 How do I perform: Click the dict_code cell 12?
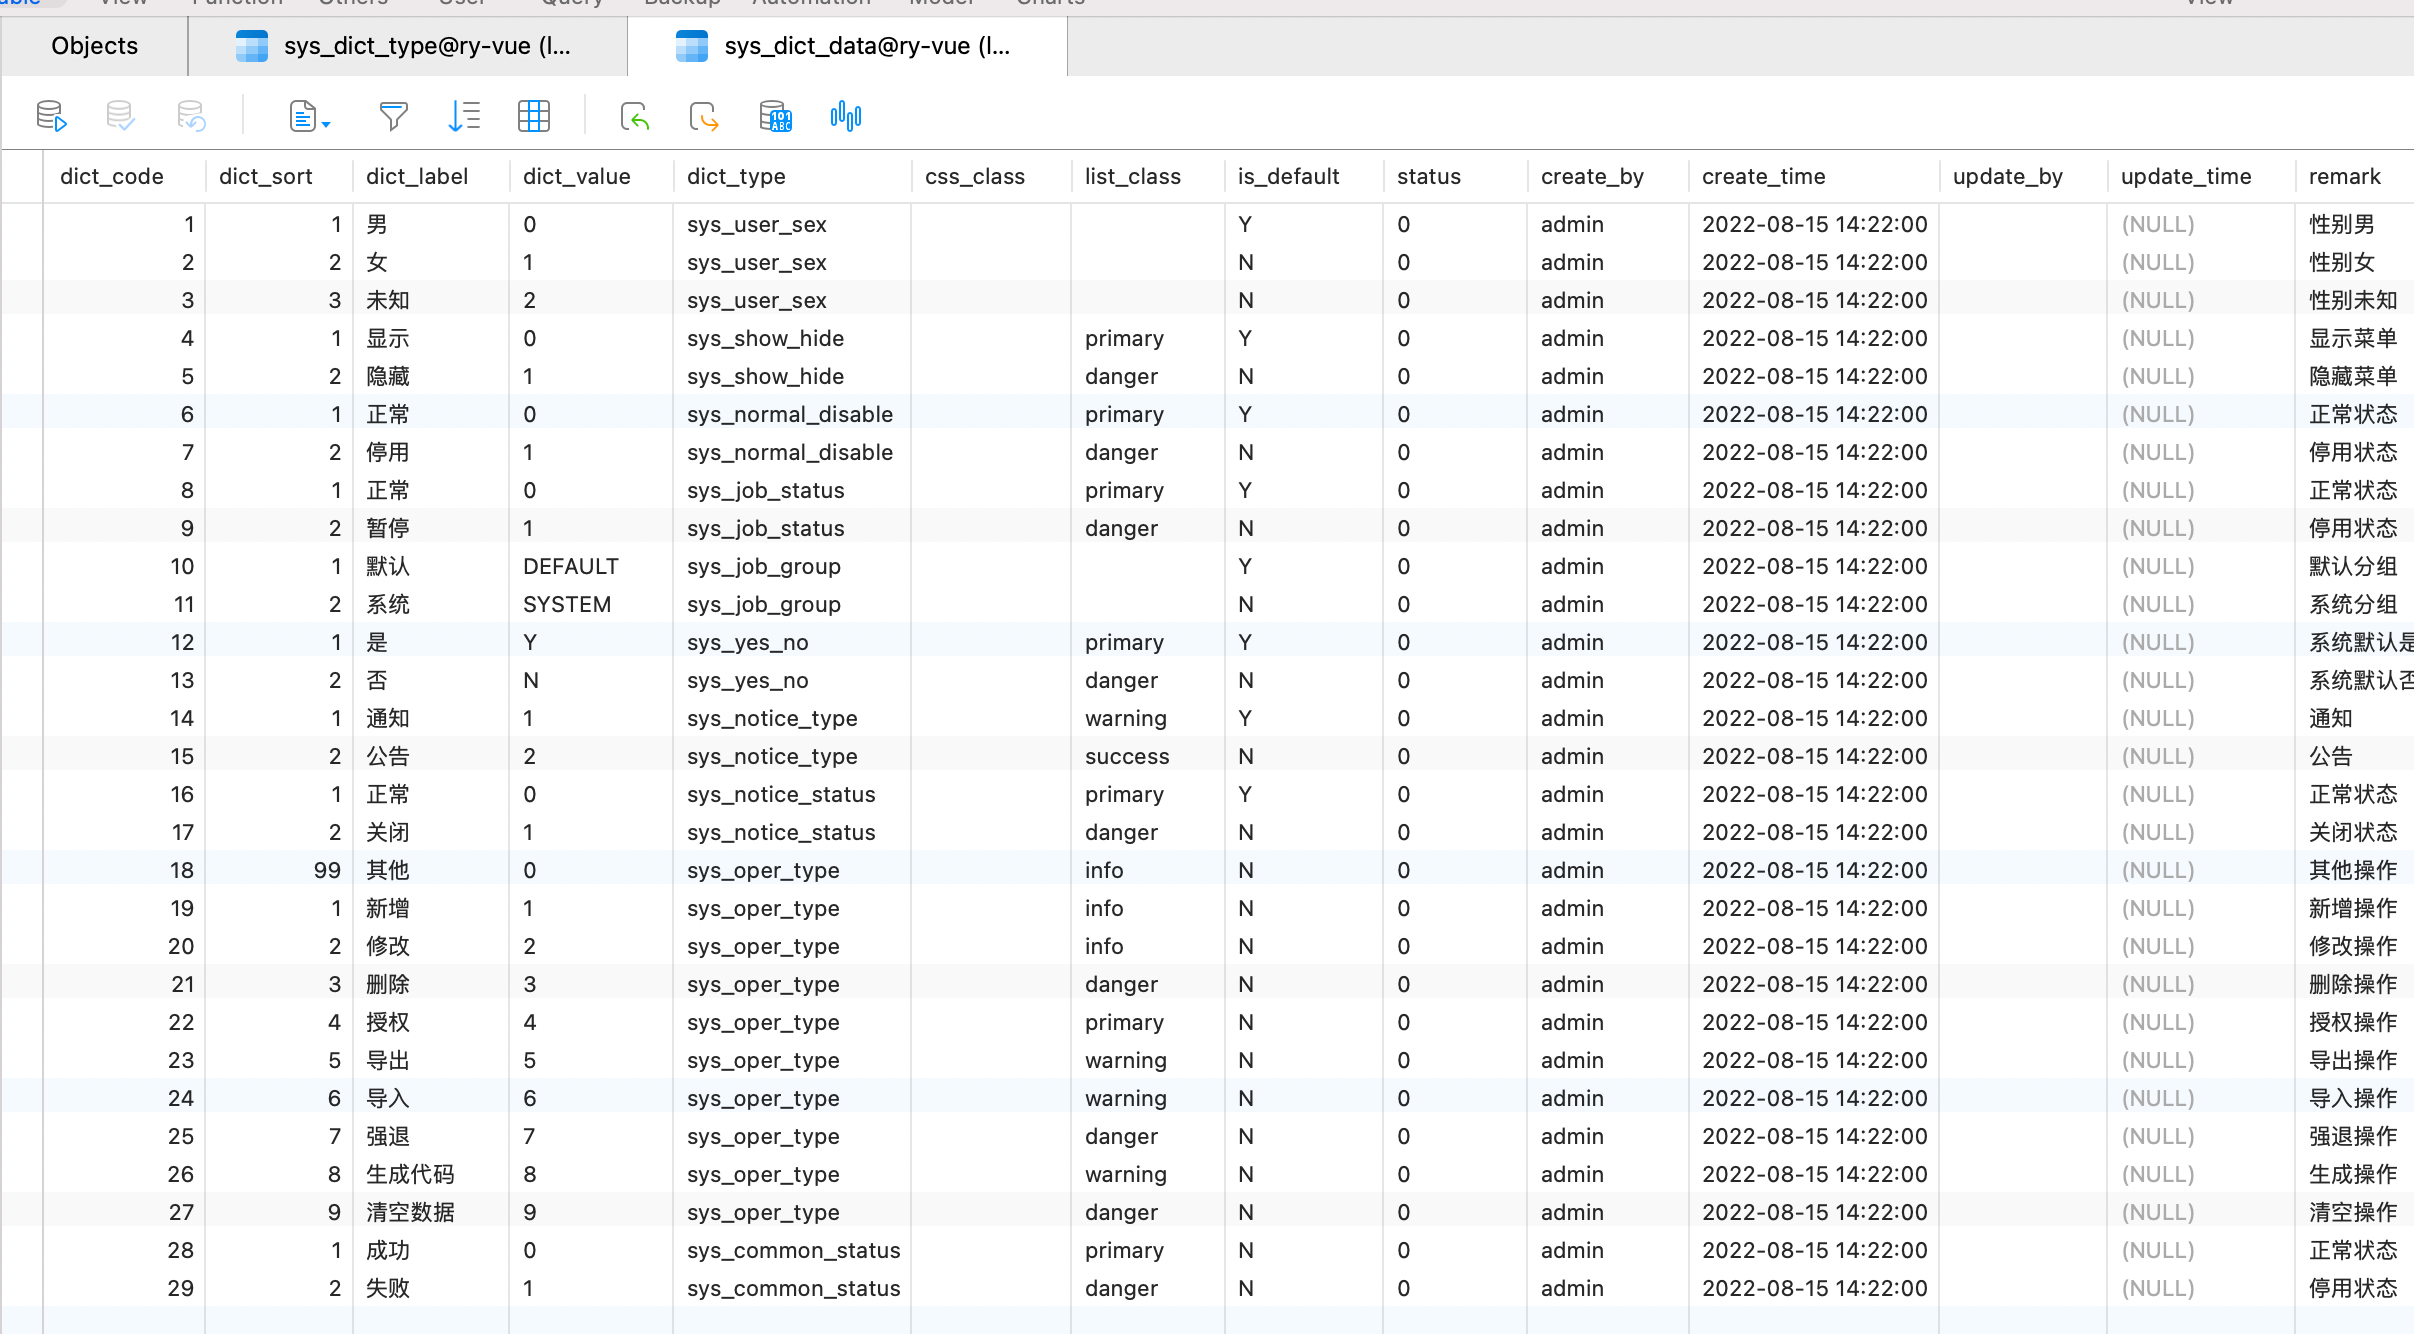point(124,642)
